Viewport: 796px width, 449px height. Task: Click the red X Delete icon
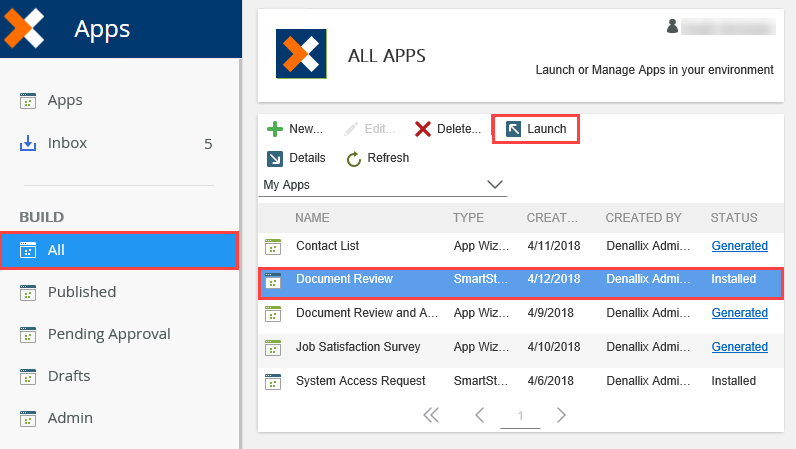[423, 129]
